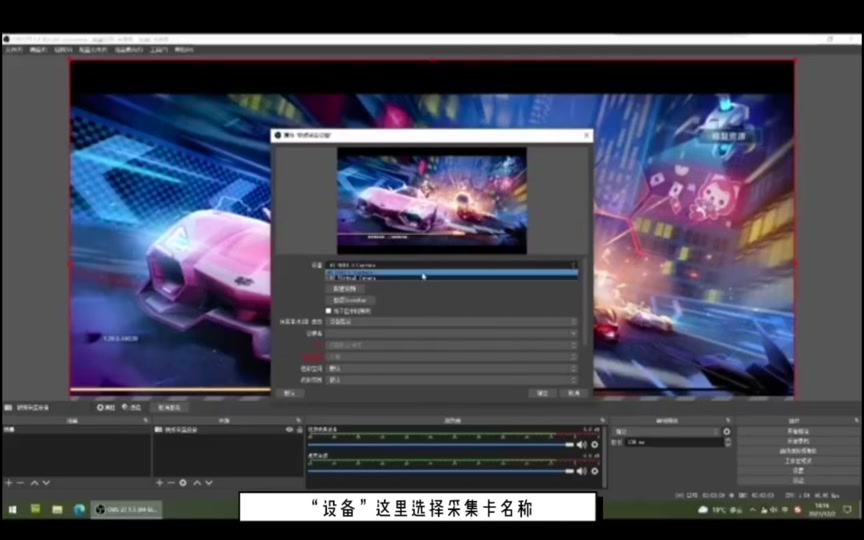Image resolution: width=864 pixels, height=540 pixels.
Task: Adjust second mixer channel volume slider
Action: pyautogui.click(x=441, y=471)
